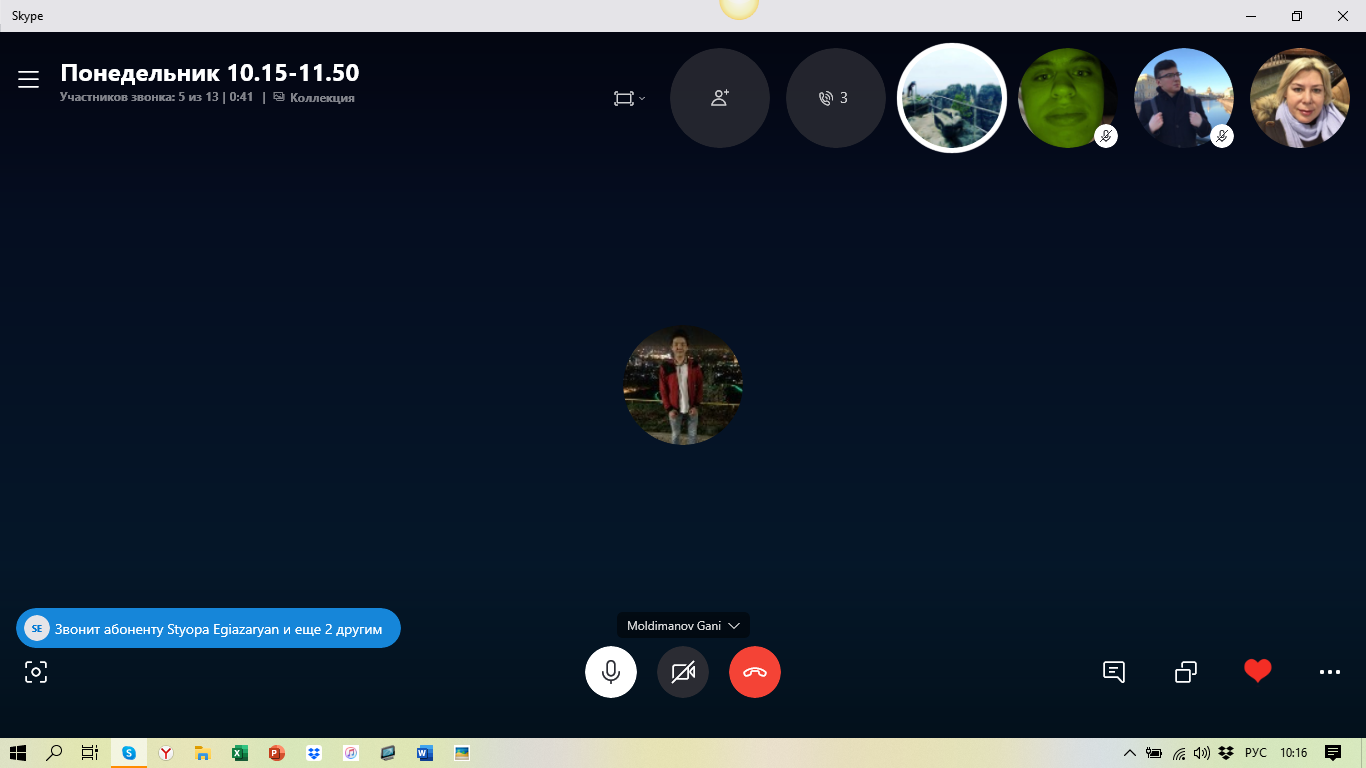
Task: Send a heart reaction
Action: click(1257, 671)
